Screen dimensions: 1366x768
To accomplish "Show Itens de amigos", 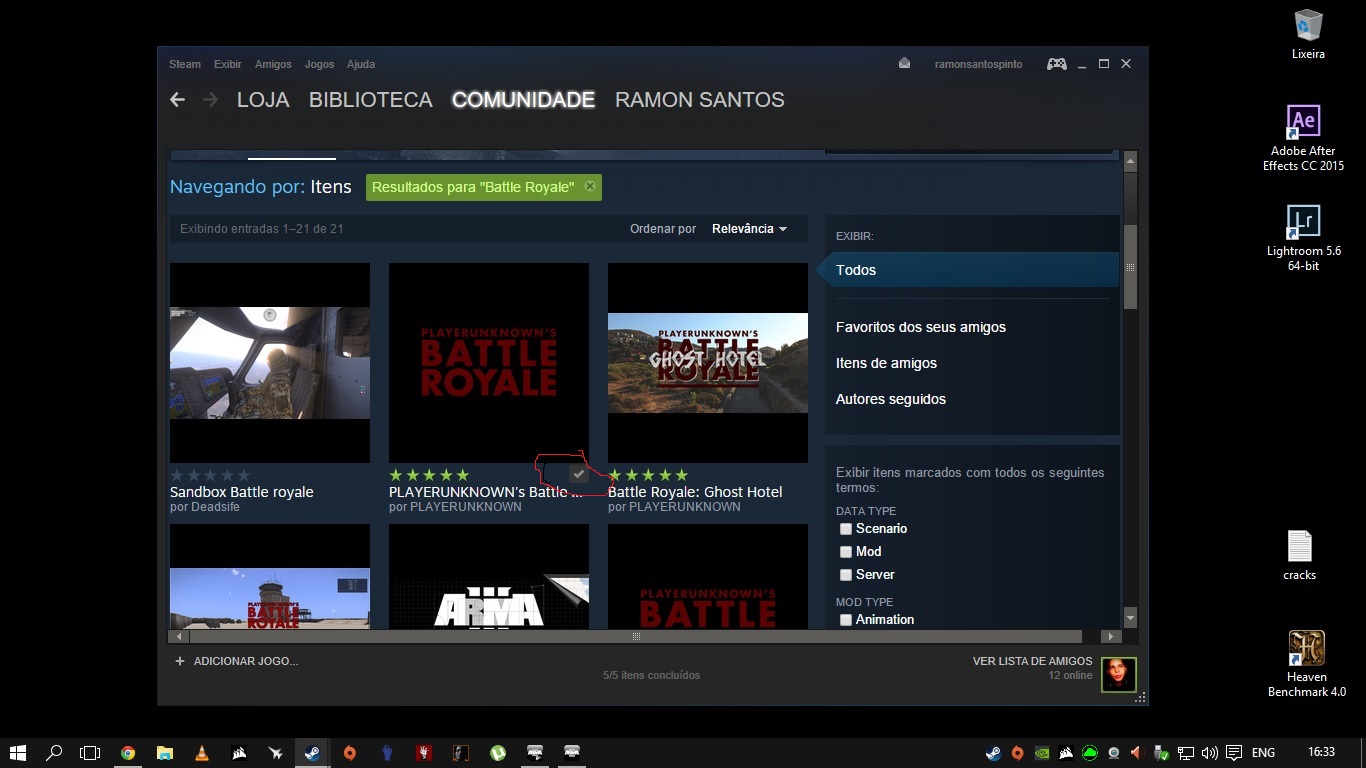I will (x=886, y=363).
